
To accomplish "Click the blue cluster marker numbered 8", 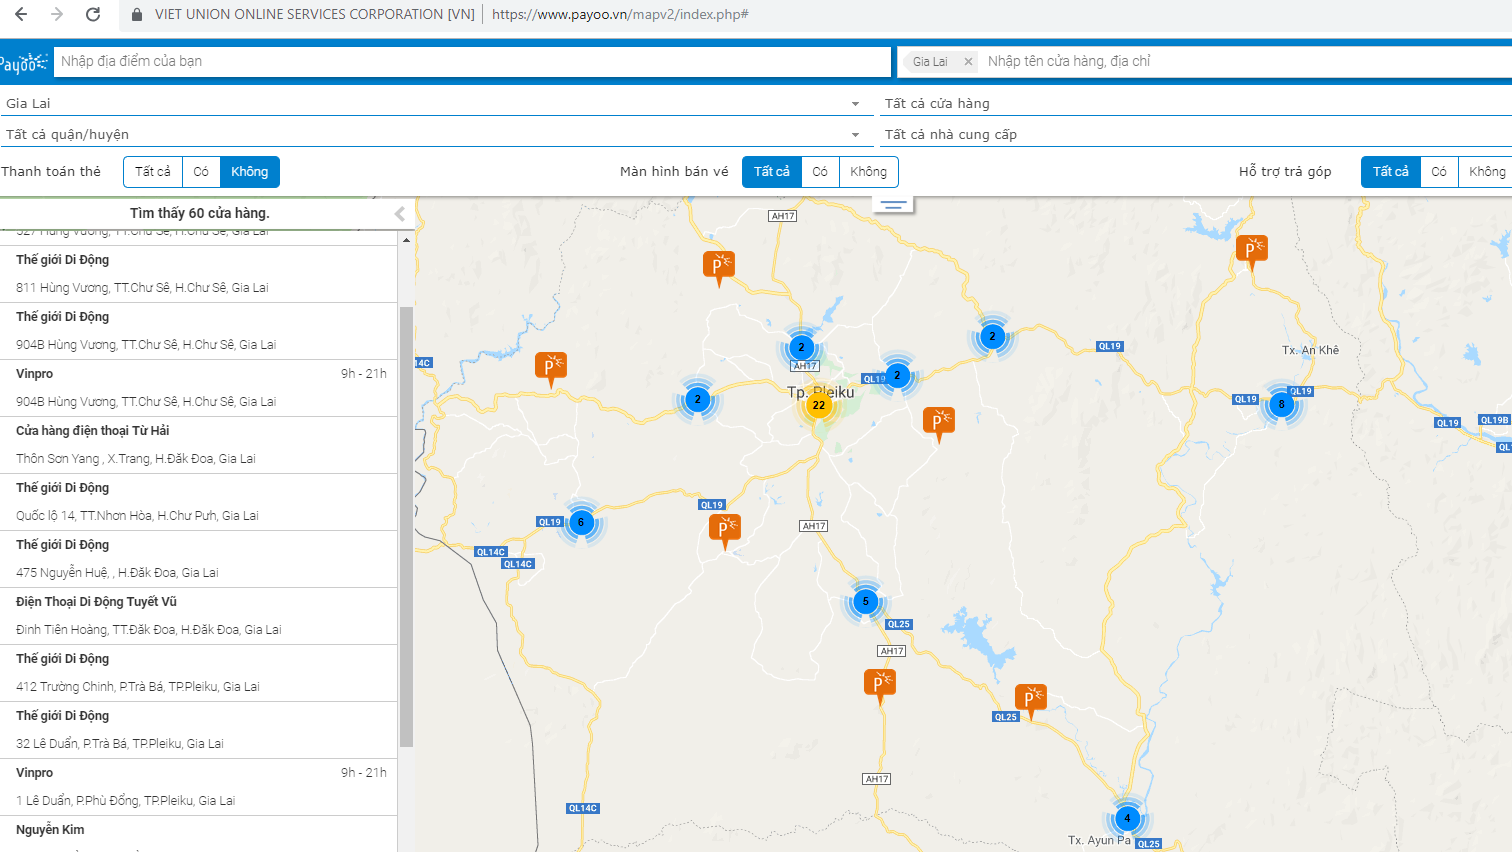I will [1281, 405].
